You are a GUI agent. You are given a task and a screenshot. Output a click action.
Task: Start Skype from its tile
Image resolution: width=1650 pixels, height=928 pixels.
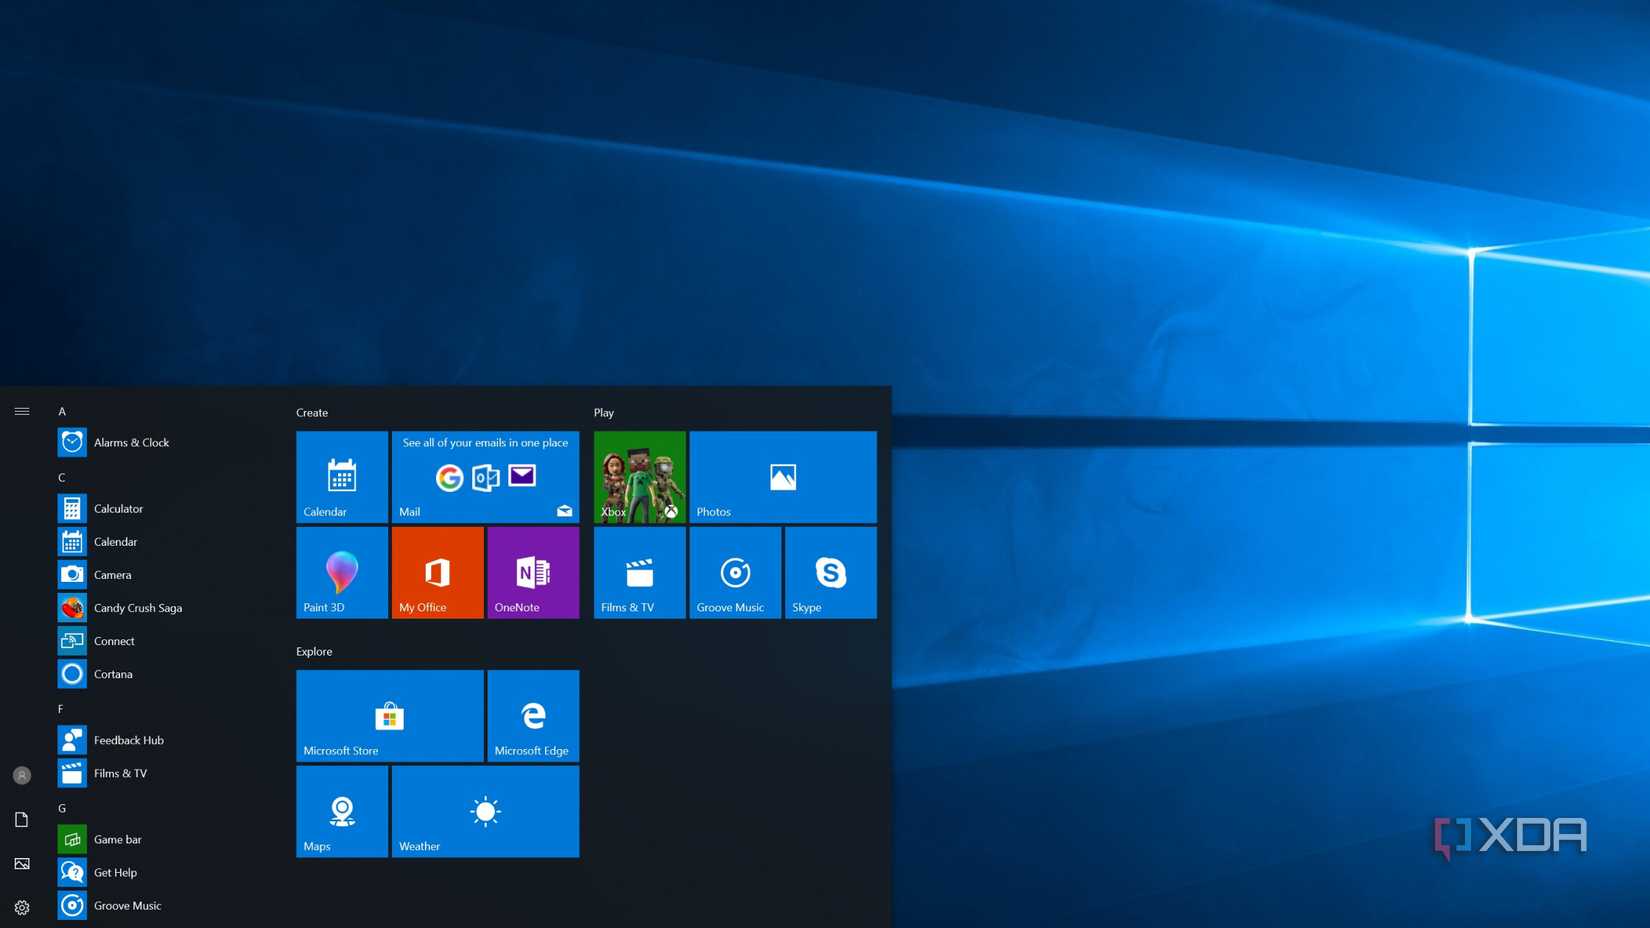830,572
